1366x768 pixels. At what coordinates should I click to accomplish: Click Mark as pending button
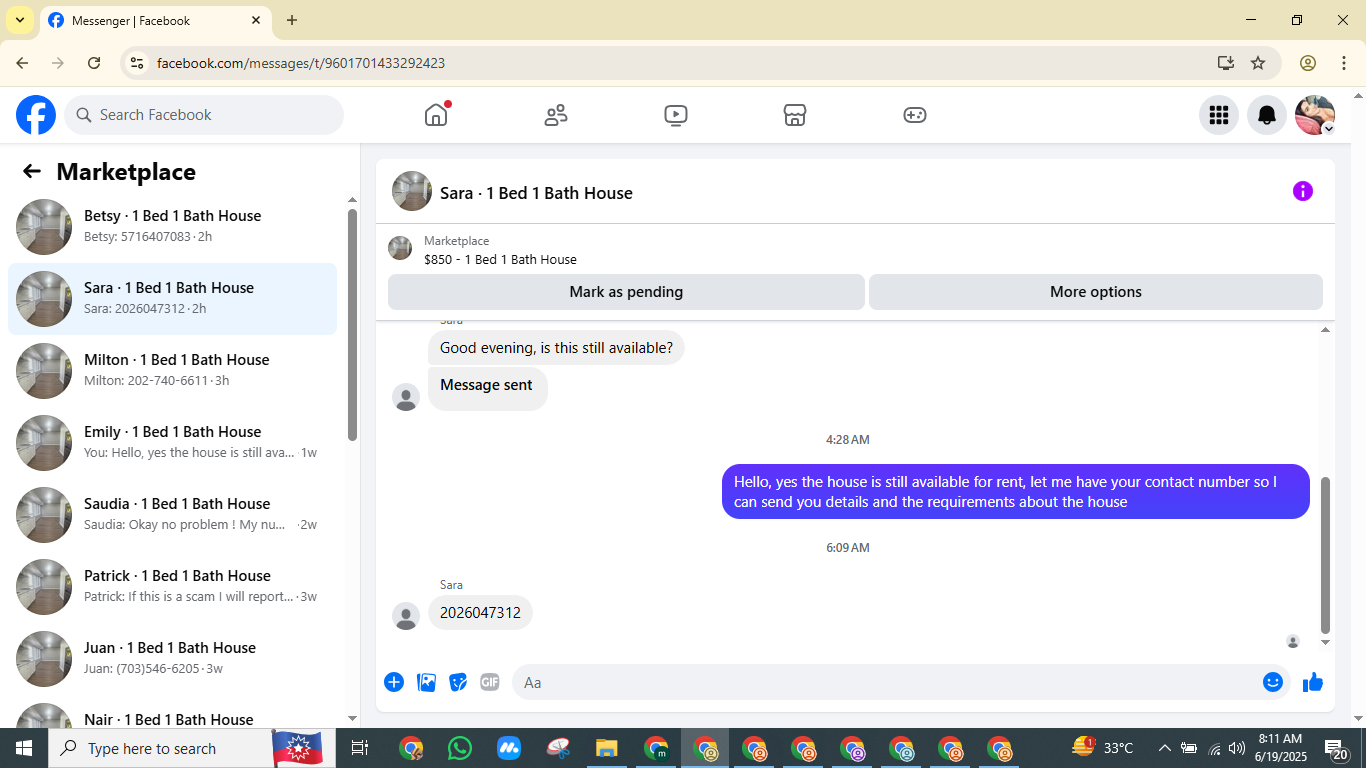tap(626, 292)
